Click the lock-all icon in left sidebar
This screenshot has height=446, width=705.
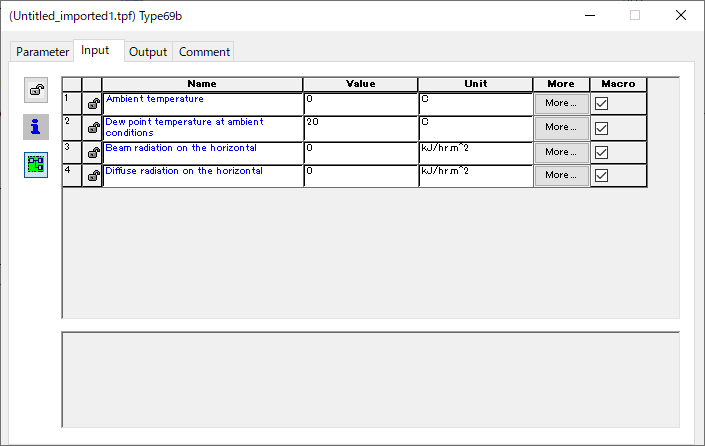(36, 90)
